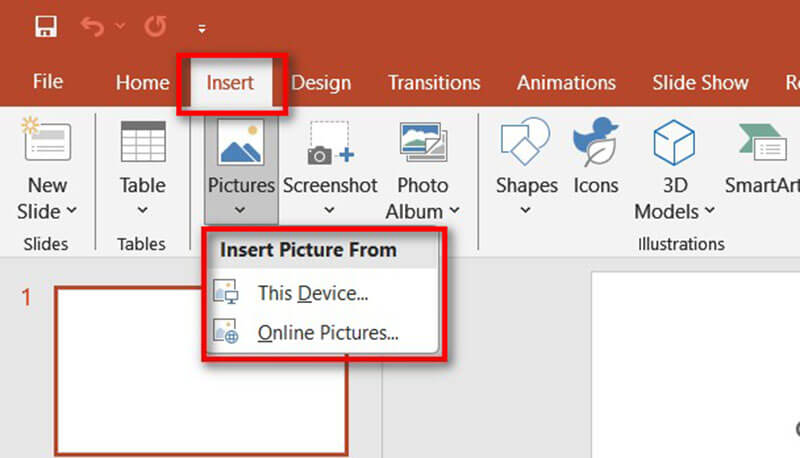Insert a New Slide icon
The height and width of the screenshot is (458, 800).
pos(46,143)
